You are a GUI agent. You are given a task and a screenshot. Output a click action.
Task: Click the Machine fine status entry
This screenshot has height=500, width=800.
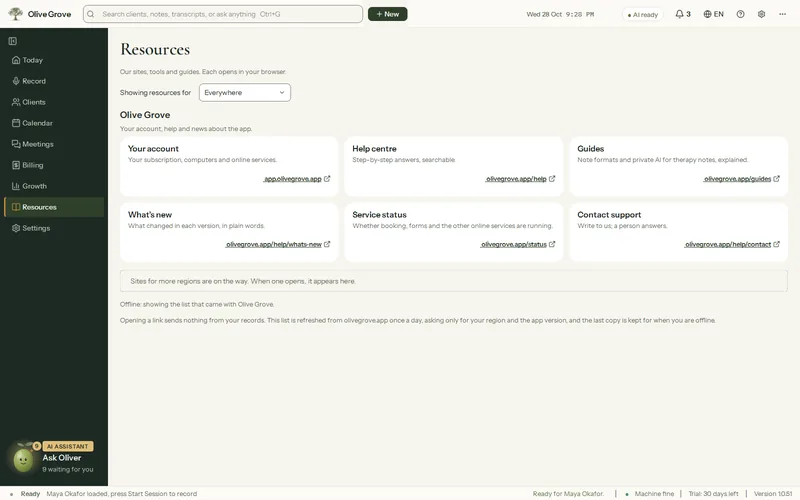[x=649, y=494]
